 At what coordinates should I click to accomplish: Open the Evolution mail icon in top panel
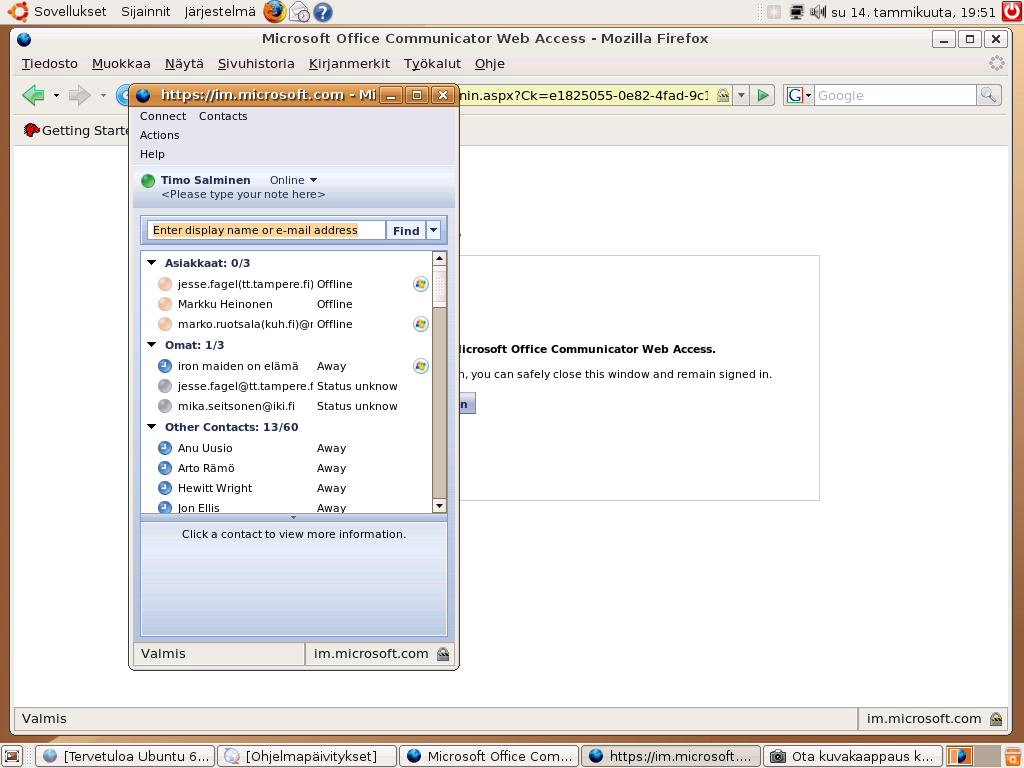coord(299,12)
